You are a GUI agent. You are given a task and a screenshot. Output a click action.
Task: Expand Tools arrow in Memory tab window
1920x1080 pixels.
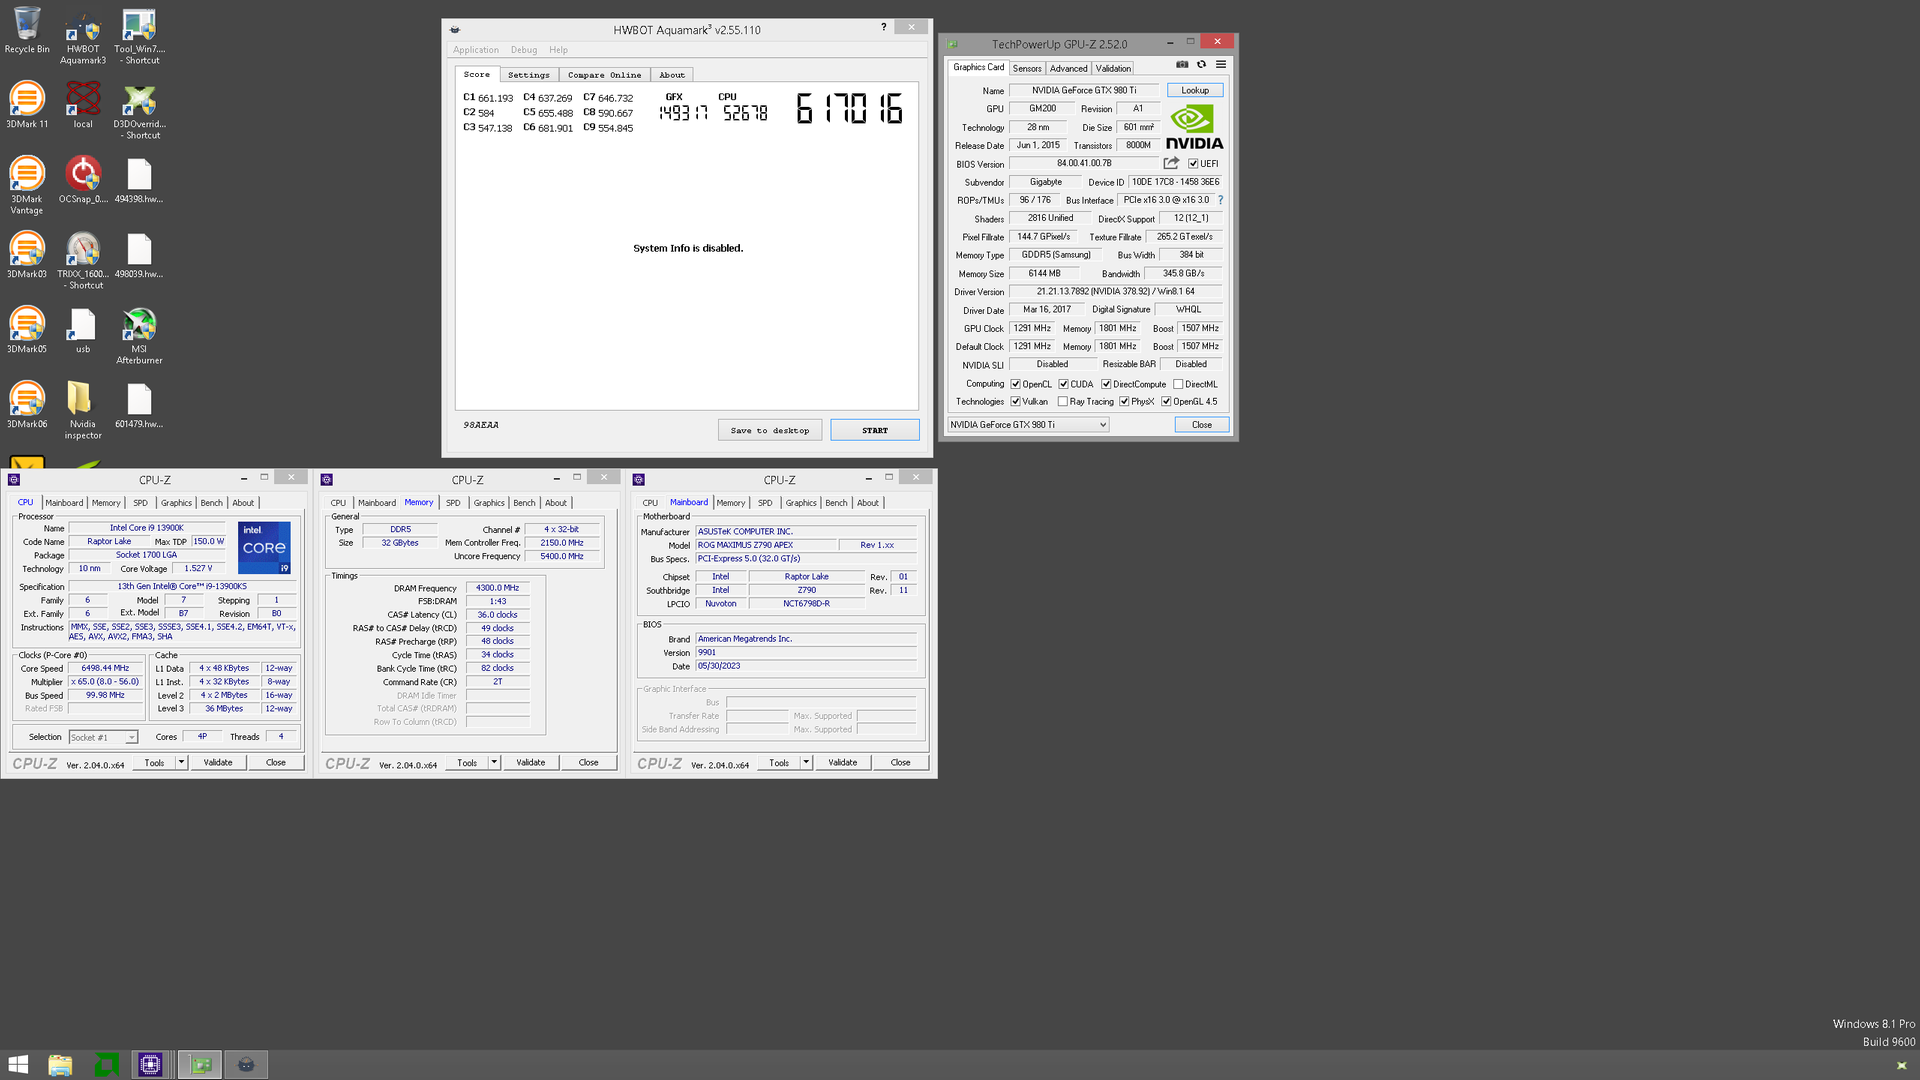point(494,763)
